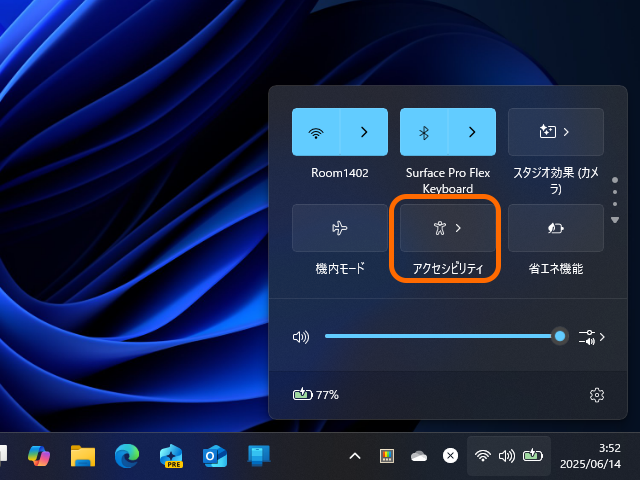
Task: Expand Bluetooth devices list chevron
Action: point(472,132)
